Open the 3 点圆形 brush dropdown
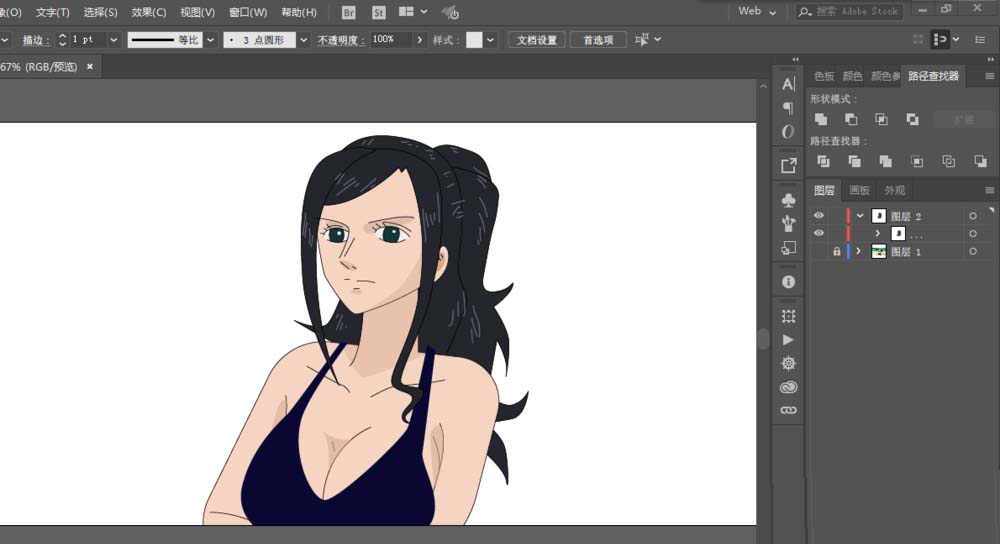This screenshot has height=544, width=1000. [x=304, y=40]
